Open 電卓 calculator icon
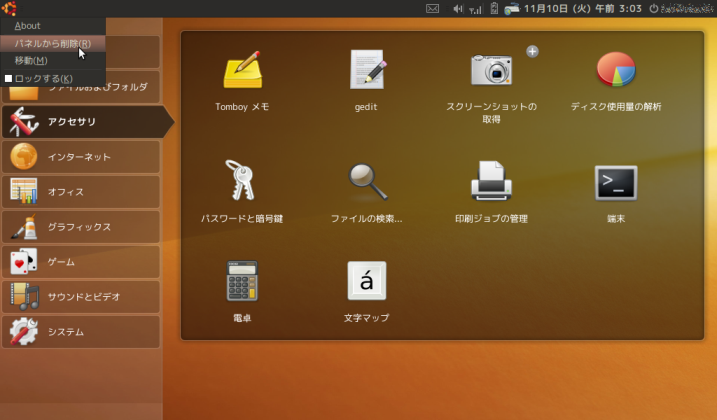 242,281
